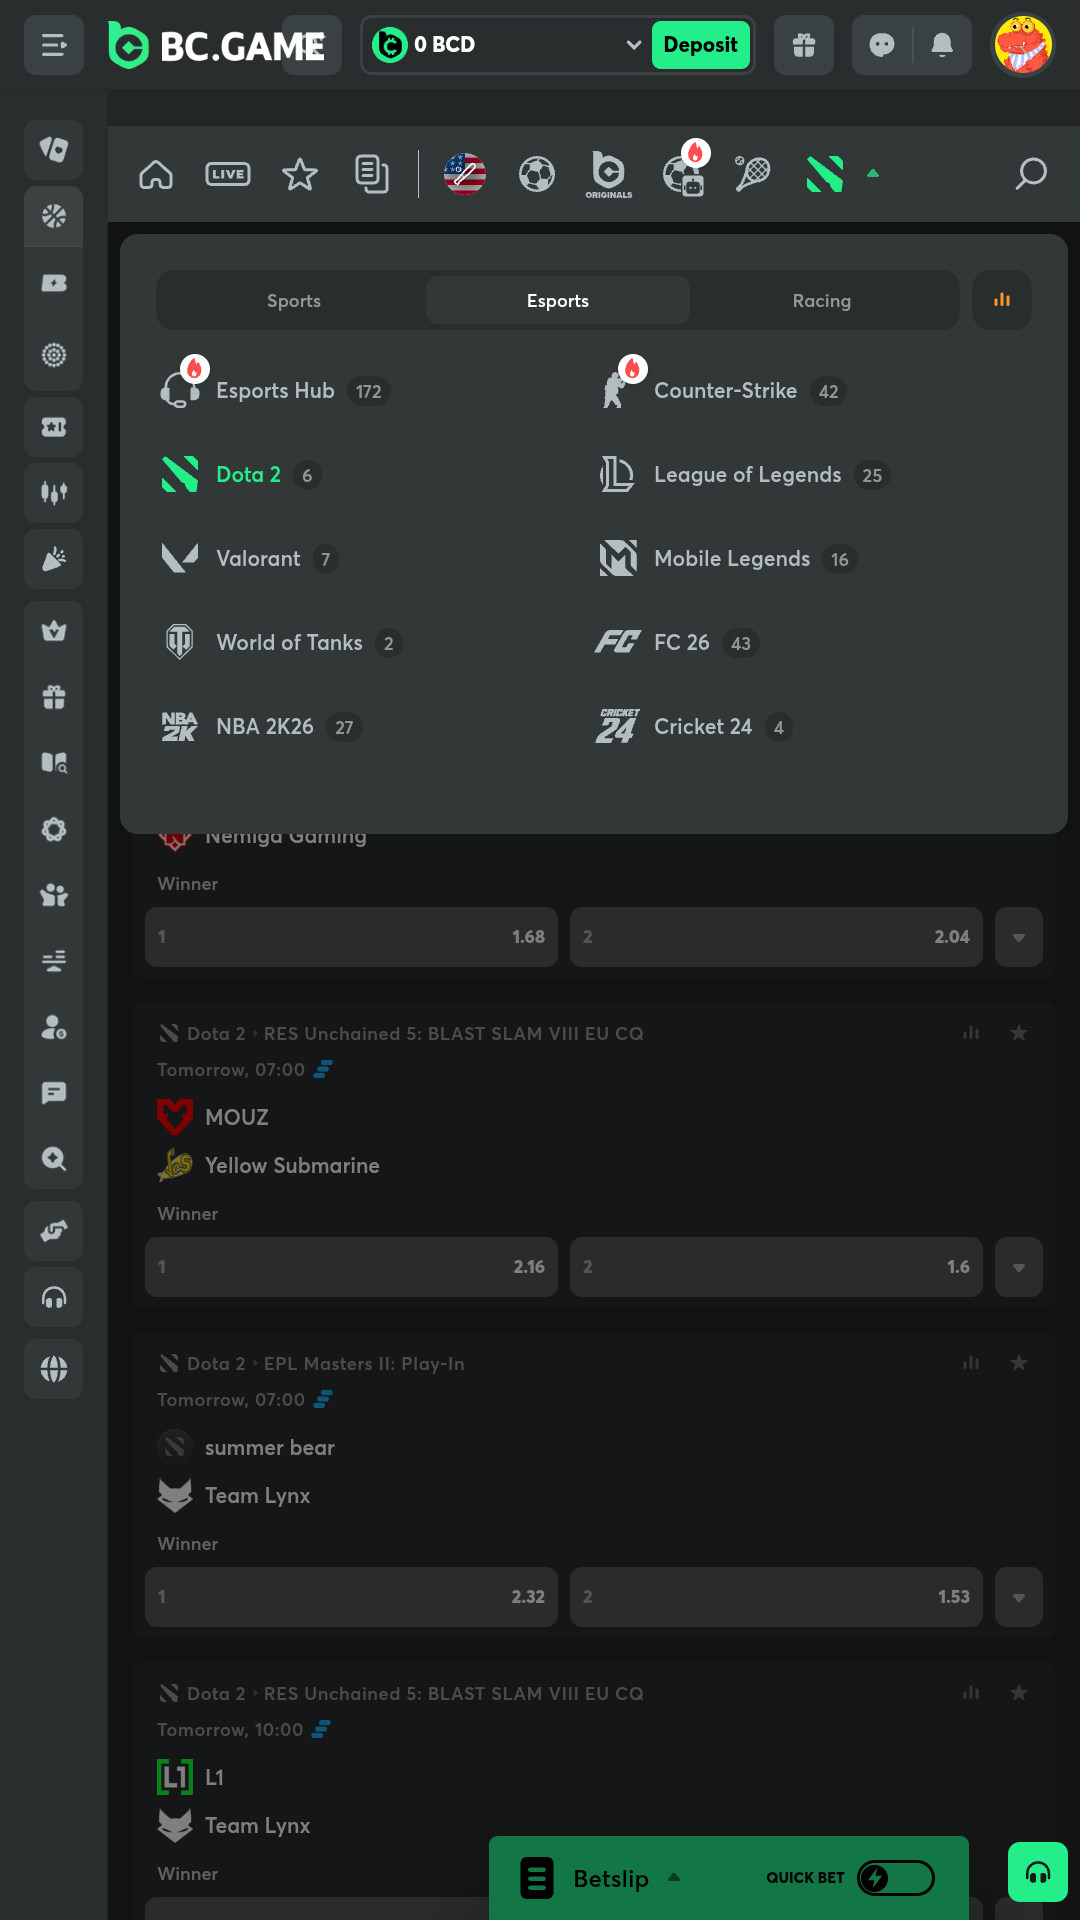This screenshot has height=1920, width=1080.
Task: Open the orange statistics chart button
Action: click(1002, 300)
